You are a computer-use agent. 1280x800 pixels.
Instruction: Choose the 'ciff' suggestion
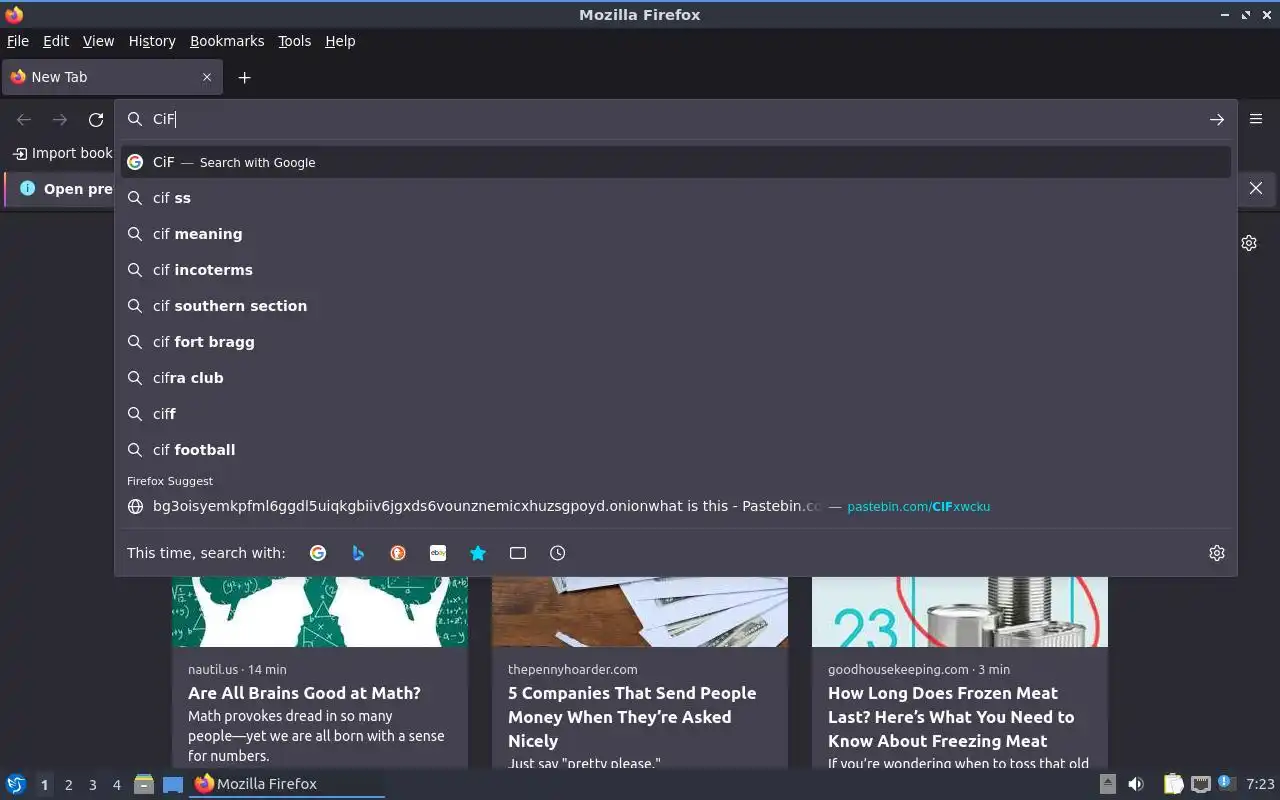point(676,414)
